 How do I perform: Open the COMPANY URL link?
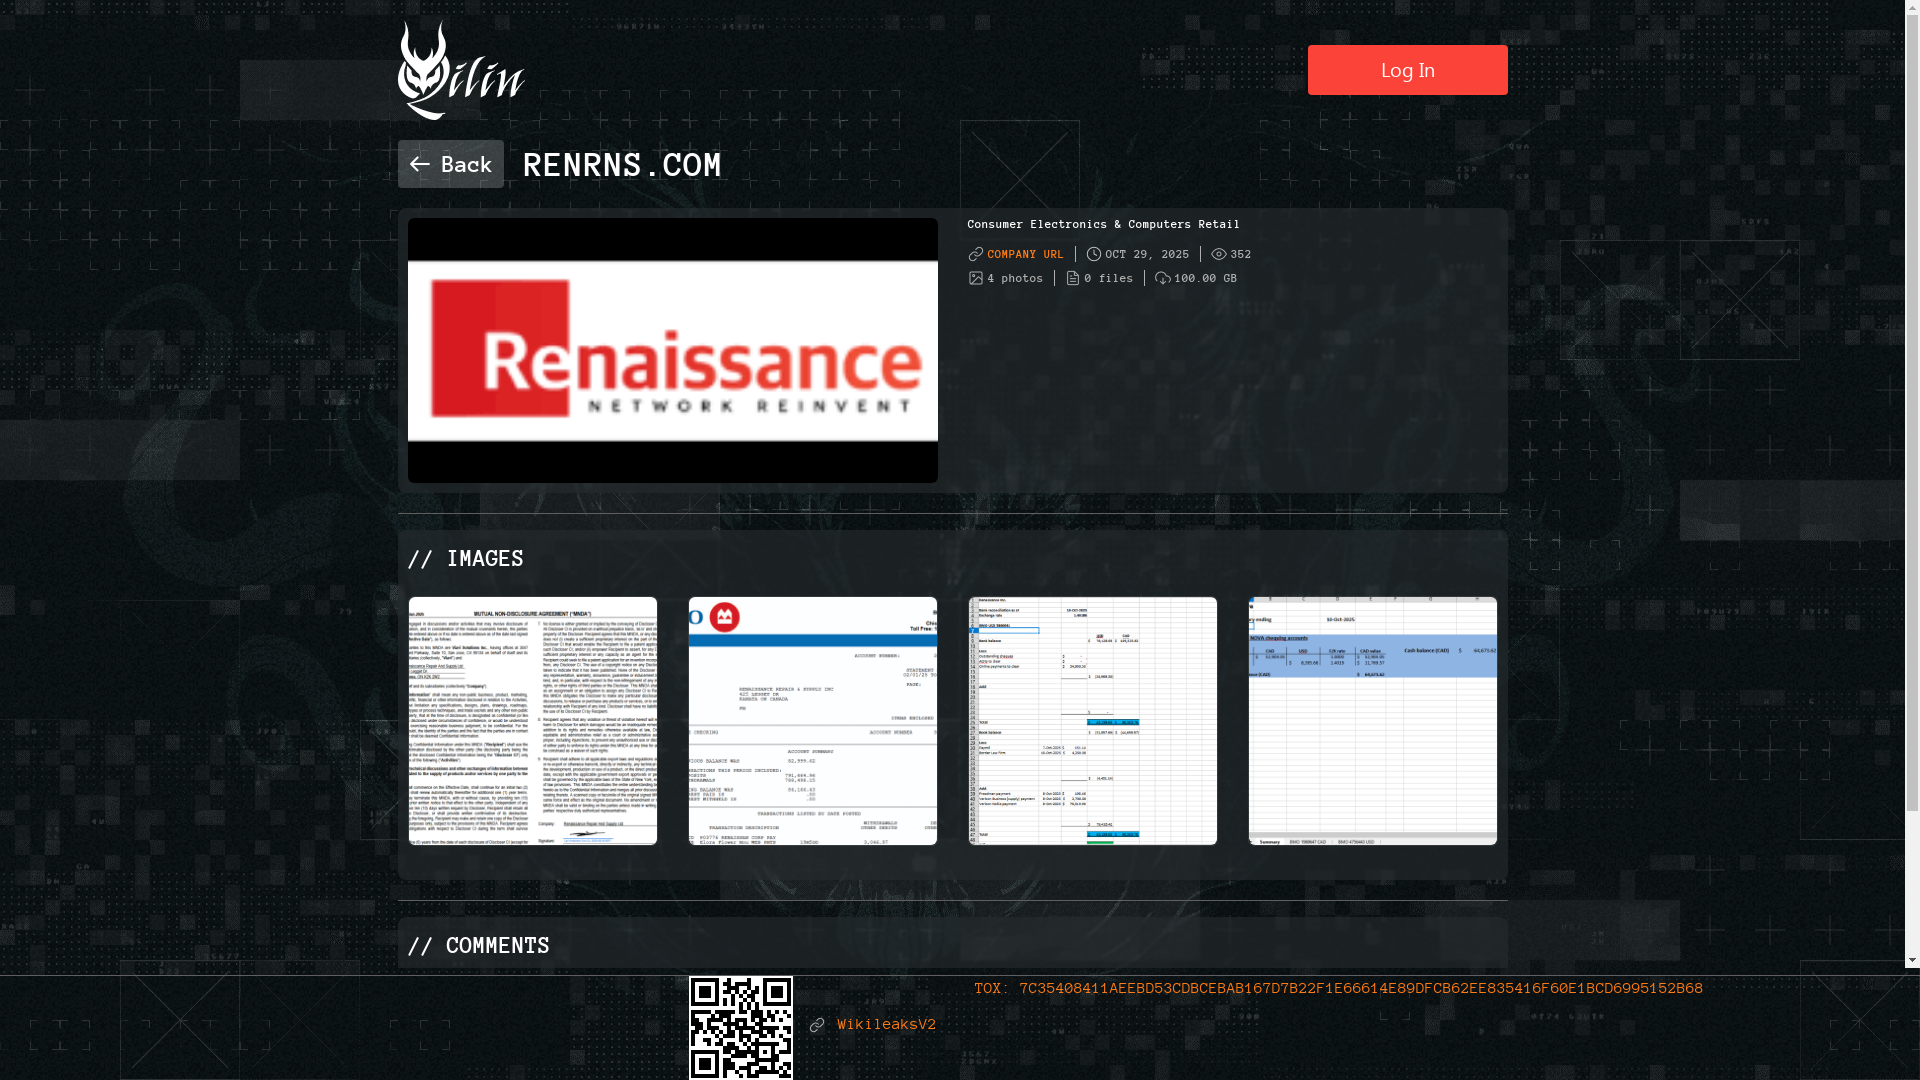(x=1025, y=254)
